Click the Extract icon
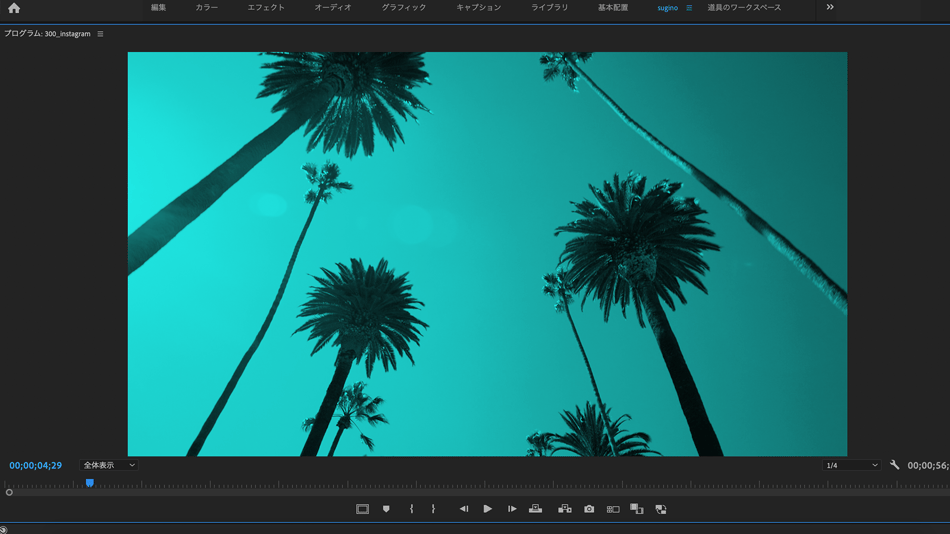Viewport: 950px width, 534px height. [565, 509]
